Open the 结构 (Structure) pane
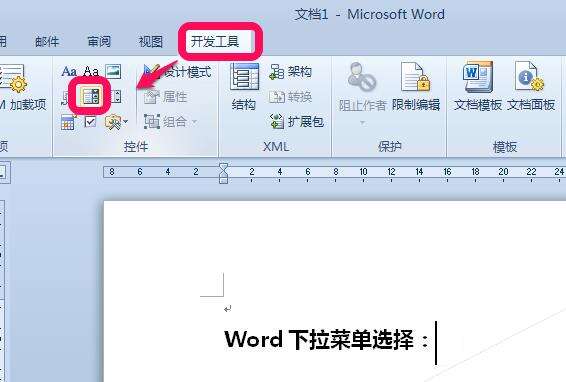This screenshot has width=566, height=382. 244,87
